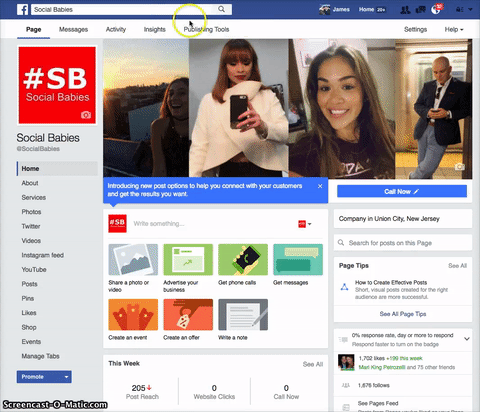This screenshot has height=412, width=480.
Task: Open the Activity tab
Action: (x=116, y=29)
